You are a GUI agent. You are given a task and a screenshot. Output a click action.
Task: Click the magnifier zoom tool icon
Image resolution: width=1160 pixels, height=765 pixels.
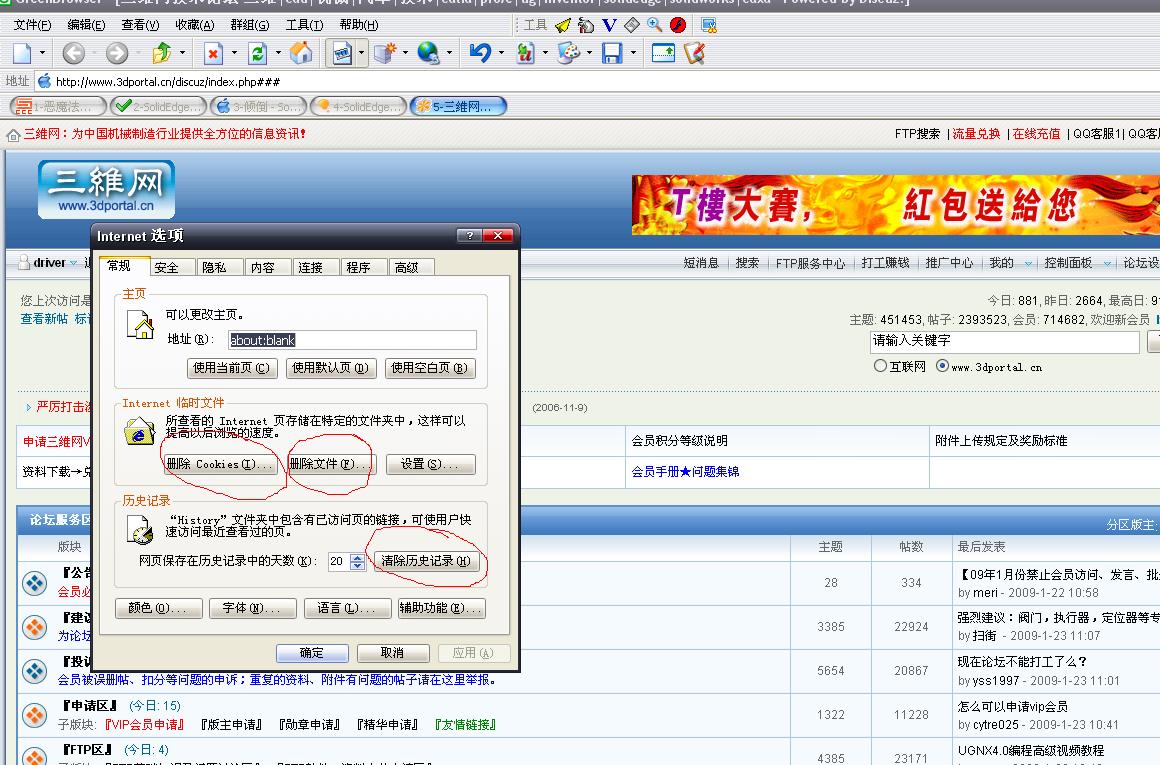point(655,25)
